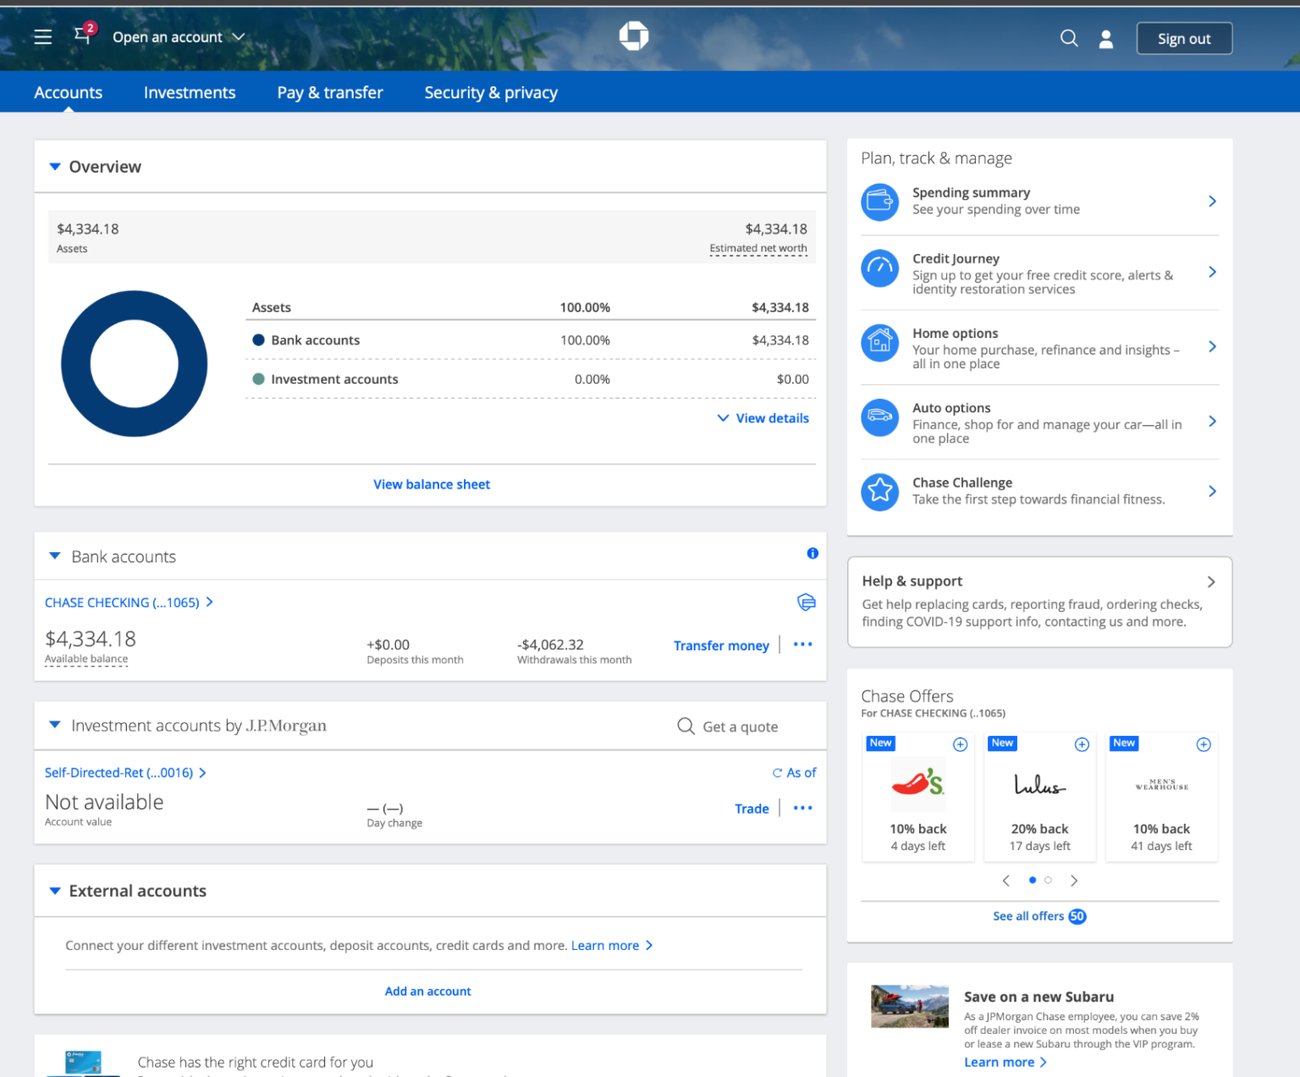
Task: Open the Pay & transfer tab
Action: pos(330,92)
